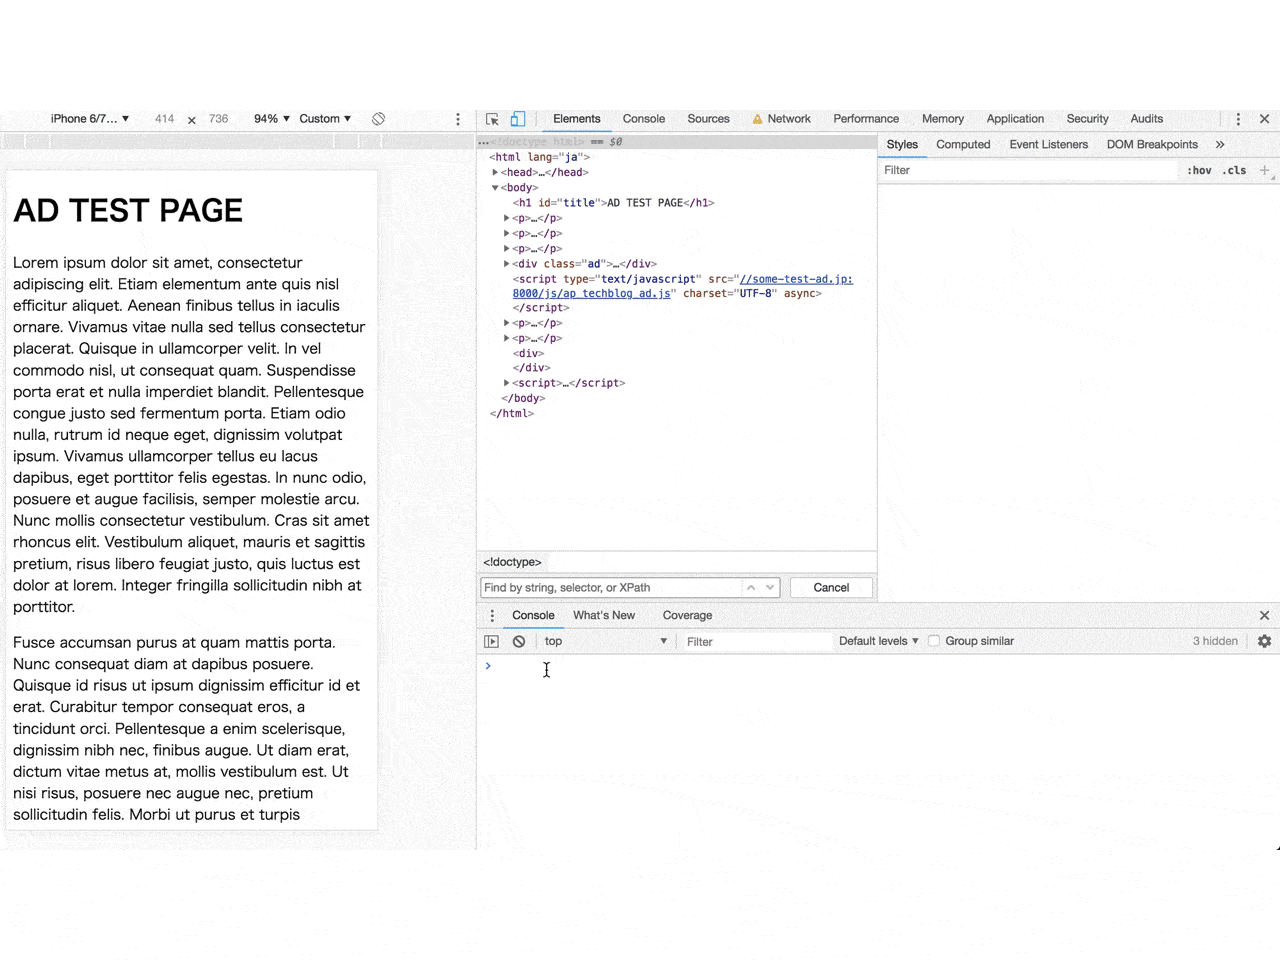Open console settings gear

click(1264, 641)
